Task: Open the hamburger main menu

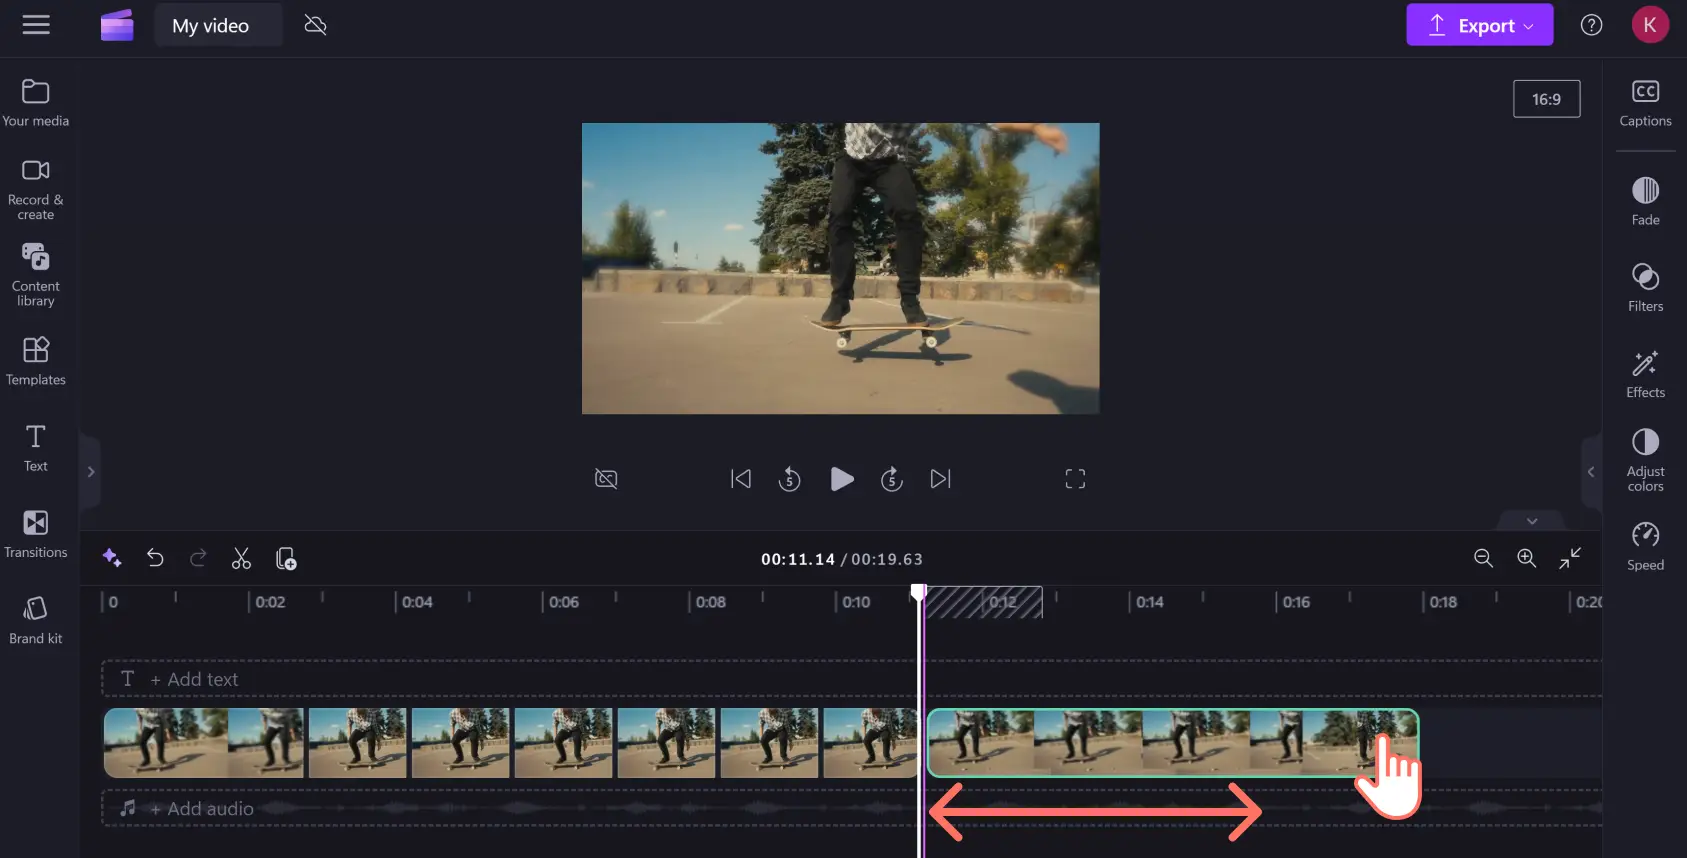Action: (36, 25)
